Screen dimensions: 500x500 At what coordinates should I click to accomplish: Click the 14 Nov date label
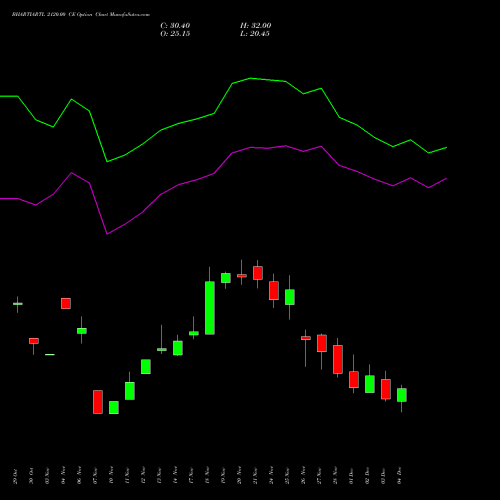175,476
